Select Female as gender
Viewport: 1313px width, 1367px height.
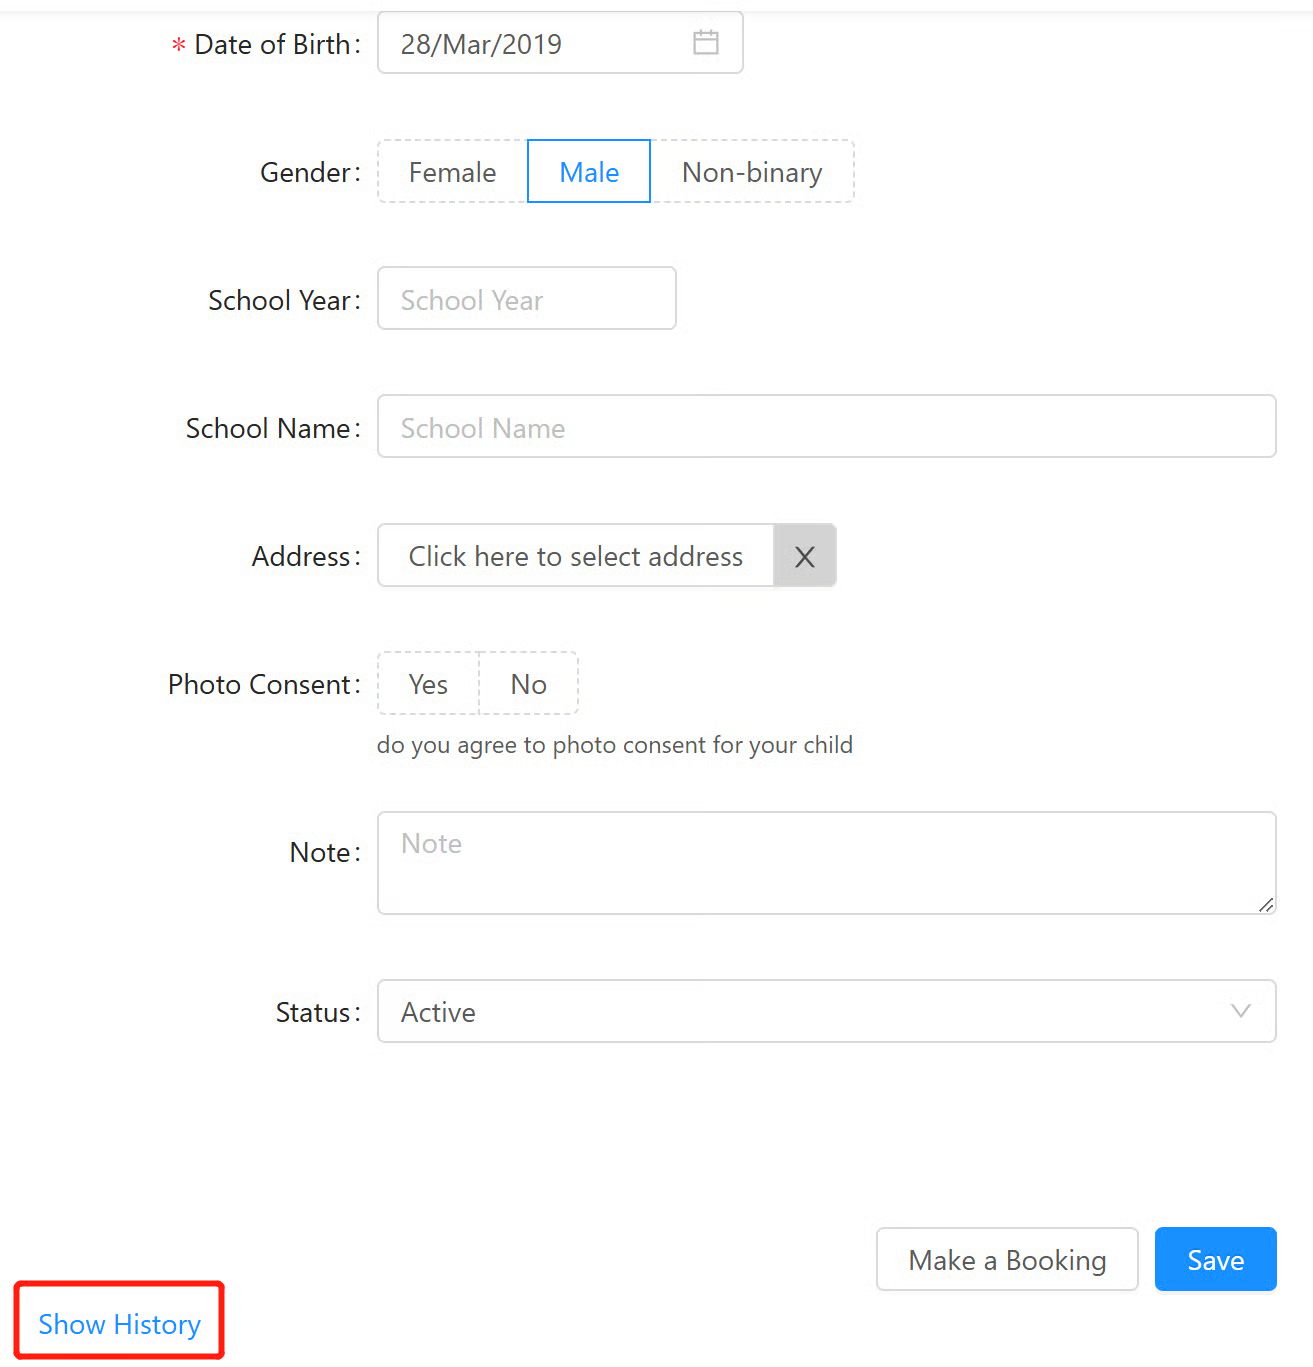coord(452,172)
